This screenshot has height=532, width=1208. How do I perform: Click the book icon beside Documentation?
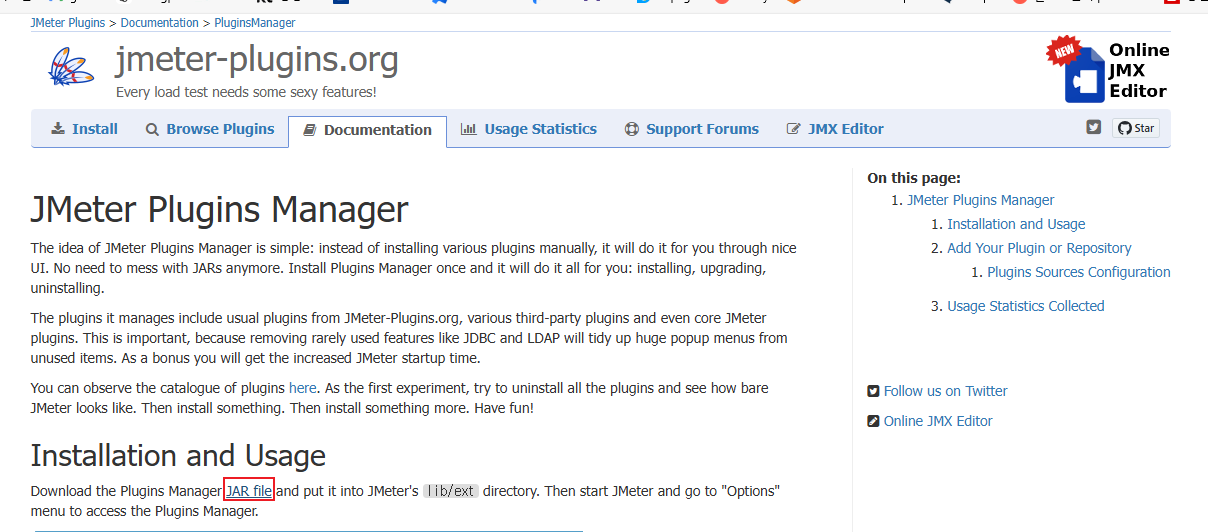(x=310, y=130)
